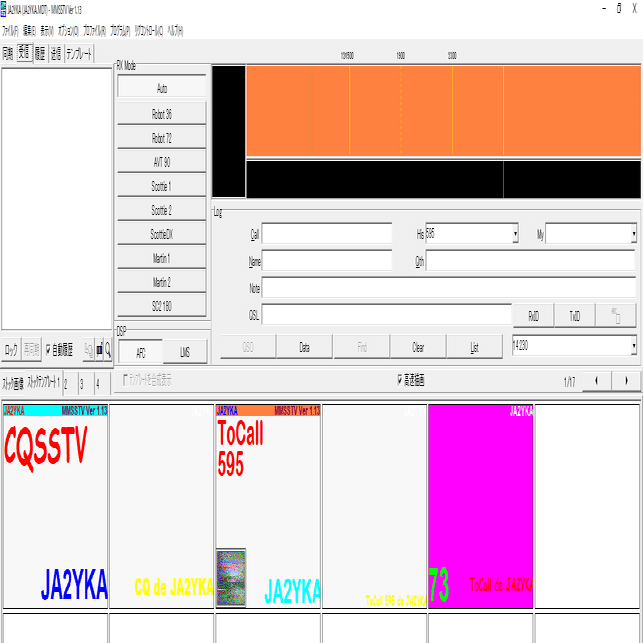The image size is (643, 643).
Task: Select the CQ de JA2YKA template thumbnail
Action: [162, 506]
